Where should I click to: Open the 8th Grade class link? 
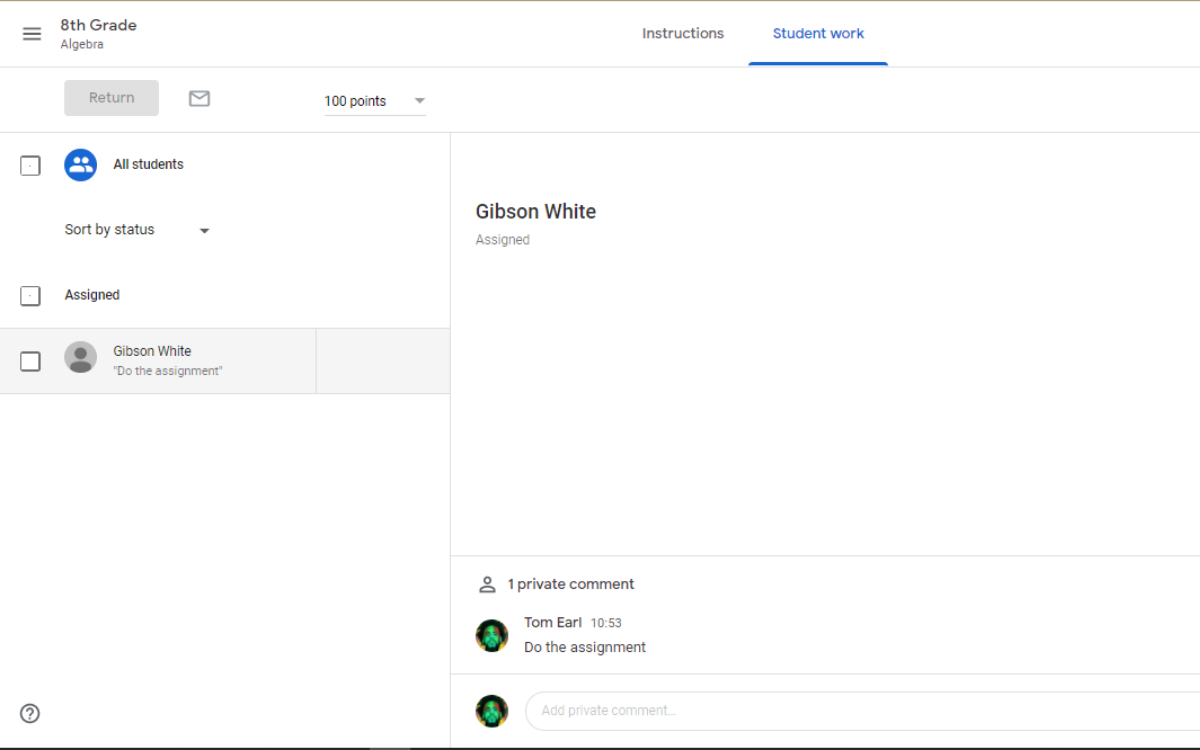(x=98, y=25)
